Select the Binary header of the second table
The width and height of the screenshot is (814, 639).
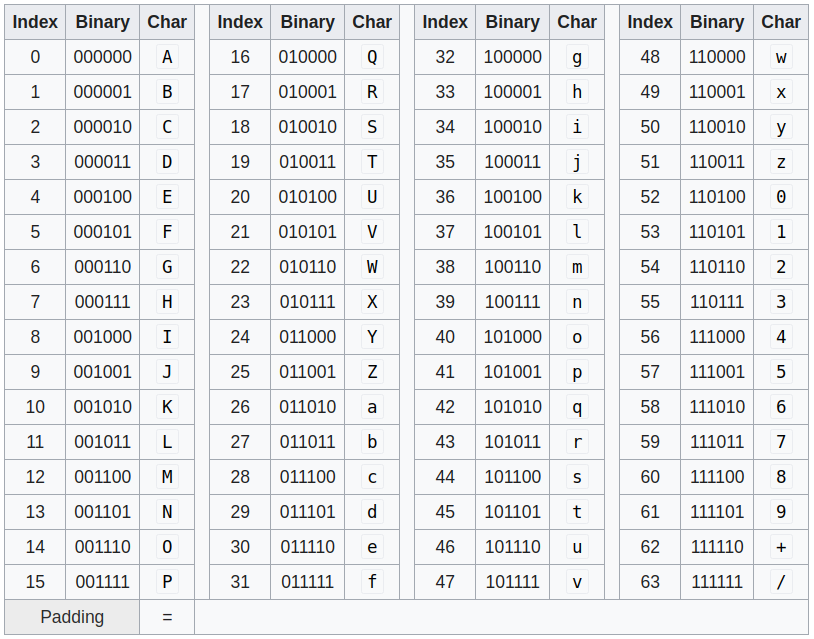[x=307, y=22]
